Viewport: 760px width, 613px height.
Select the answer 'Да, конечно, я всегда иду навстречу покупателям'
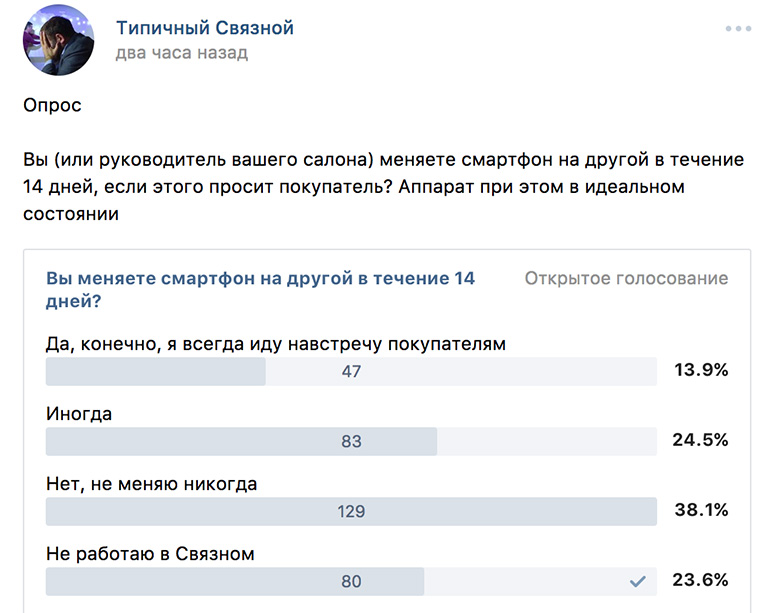(276, 344)
